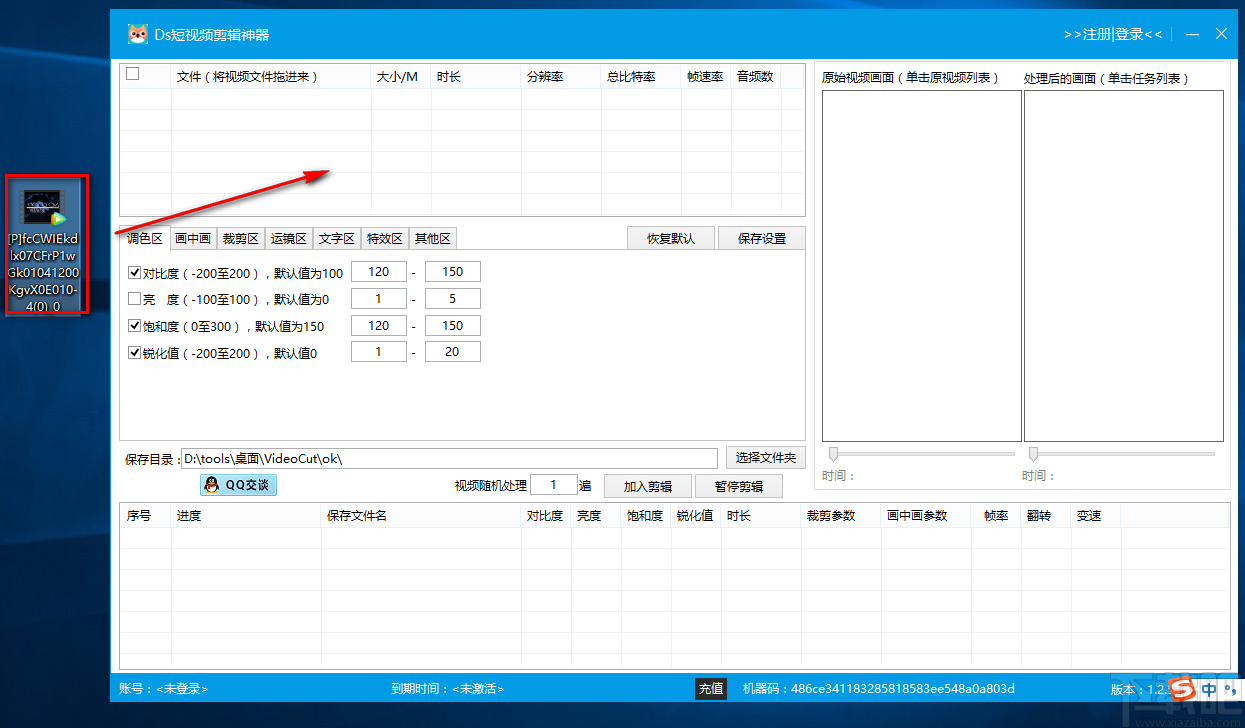
Task: Click the 保存目录 path field
Action: (449, 458)
